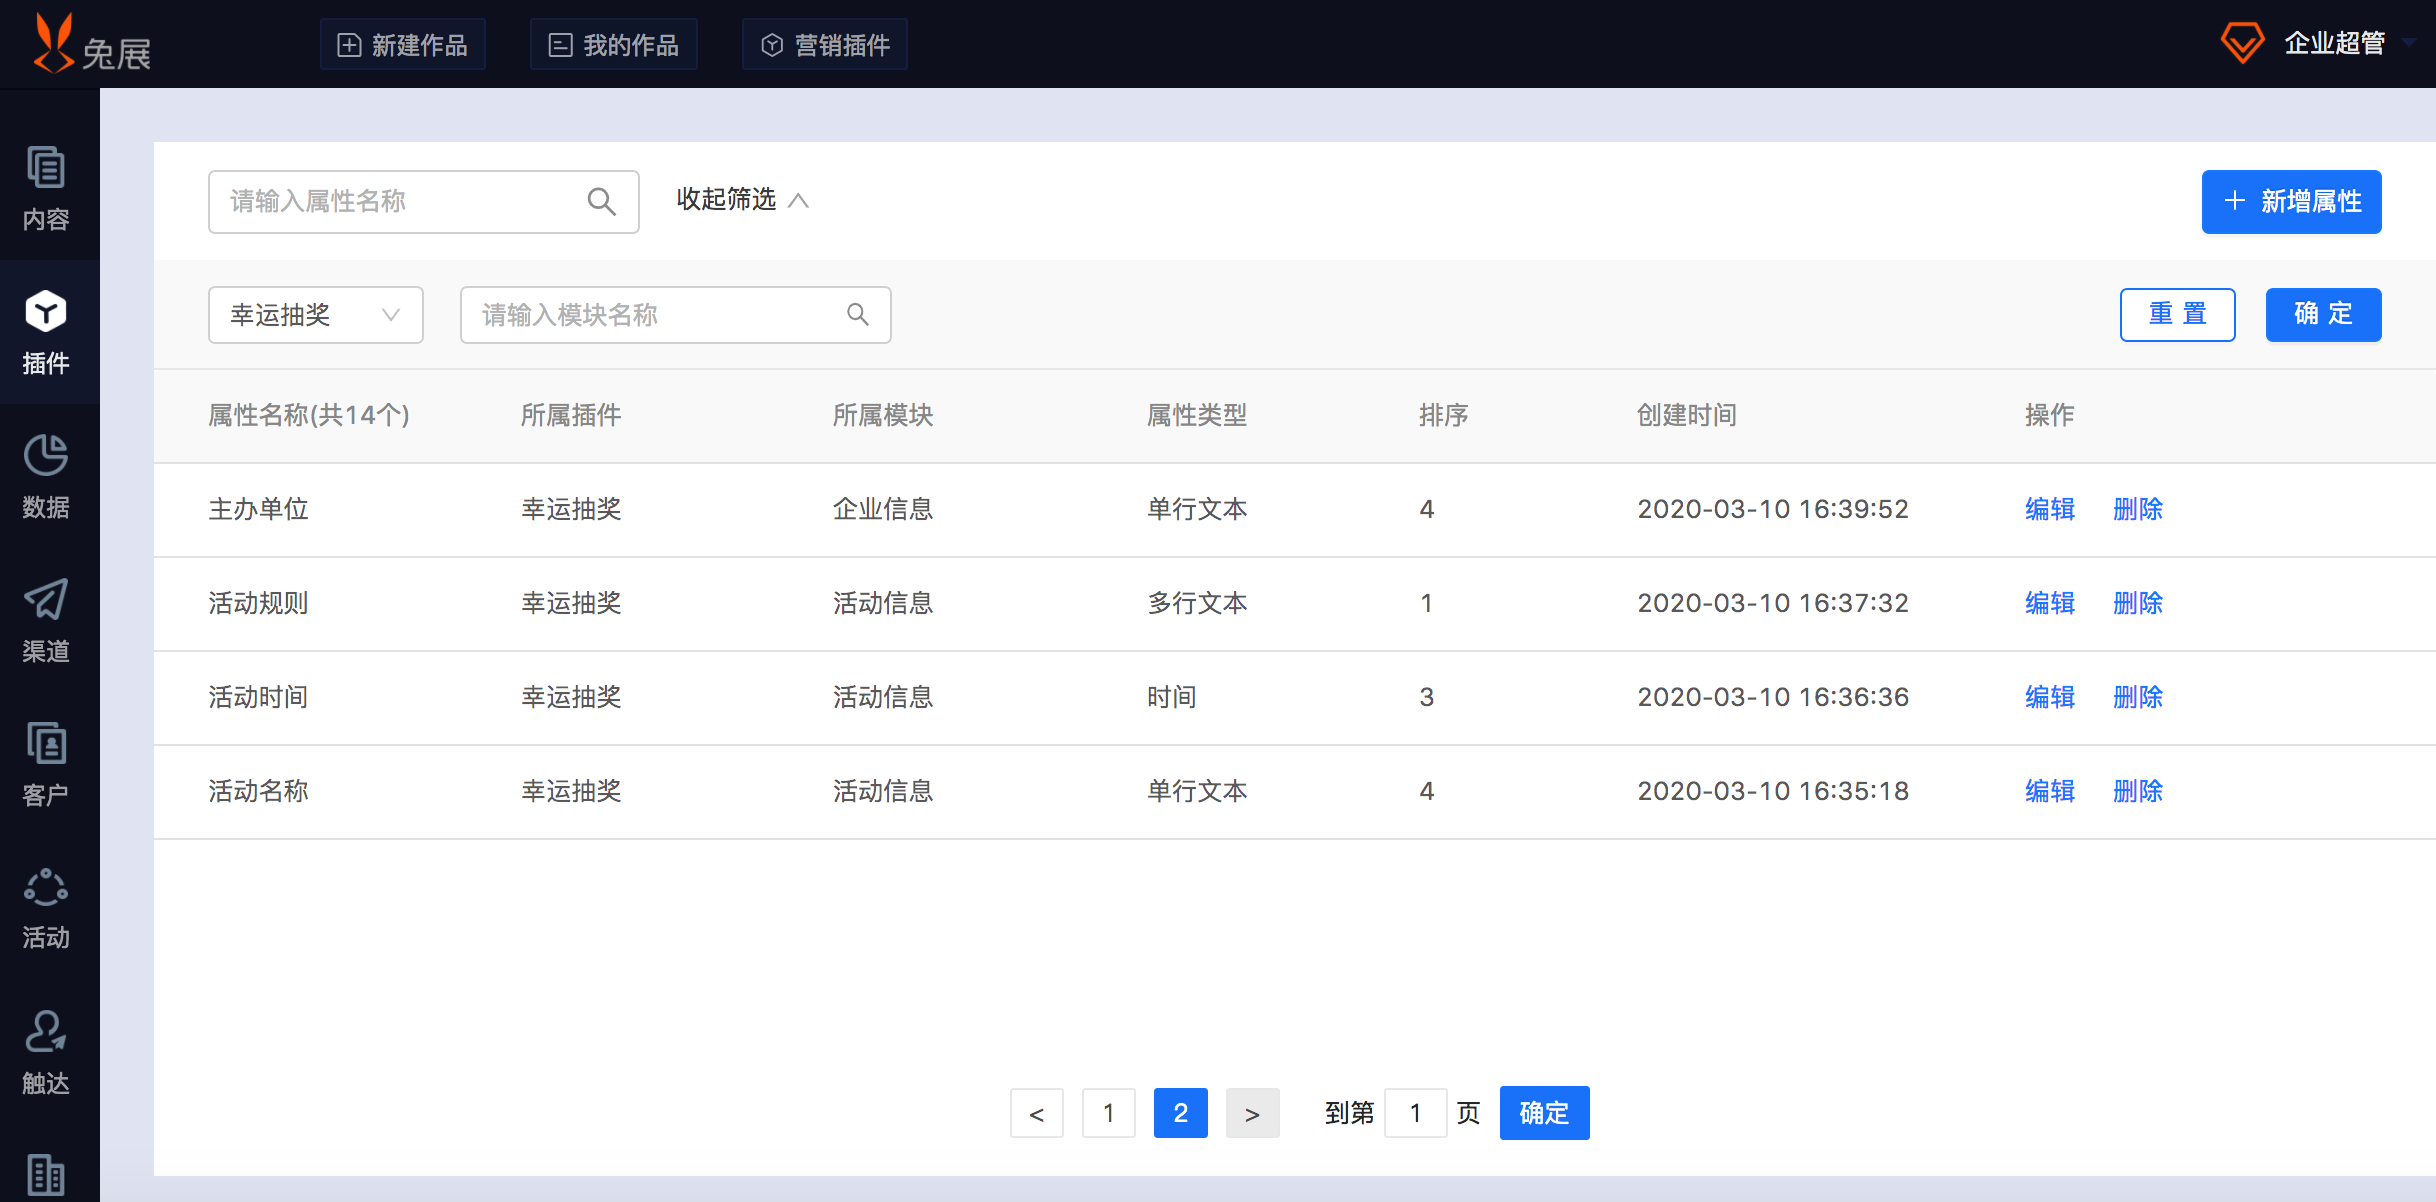Open the 触达 sidebar section

pos(46,1052)
